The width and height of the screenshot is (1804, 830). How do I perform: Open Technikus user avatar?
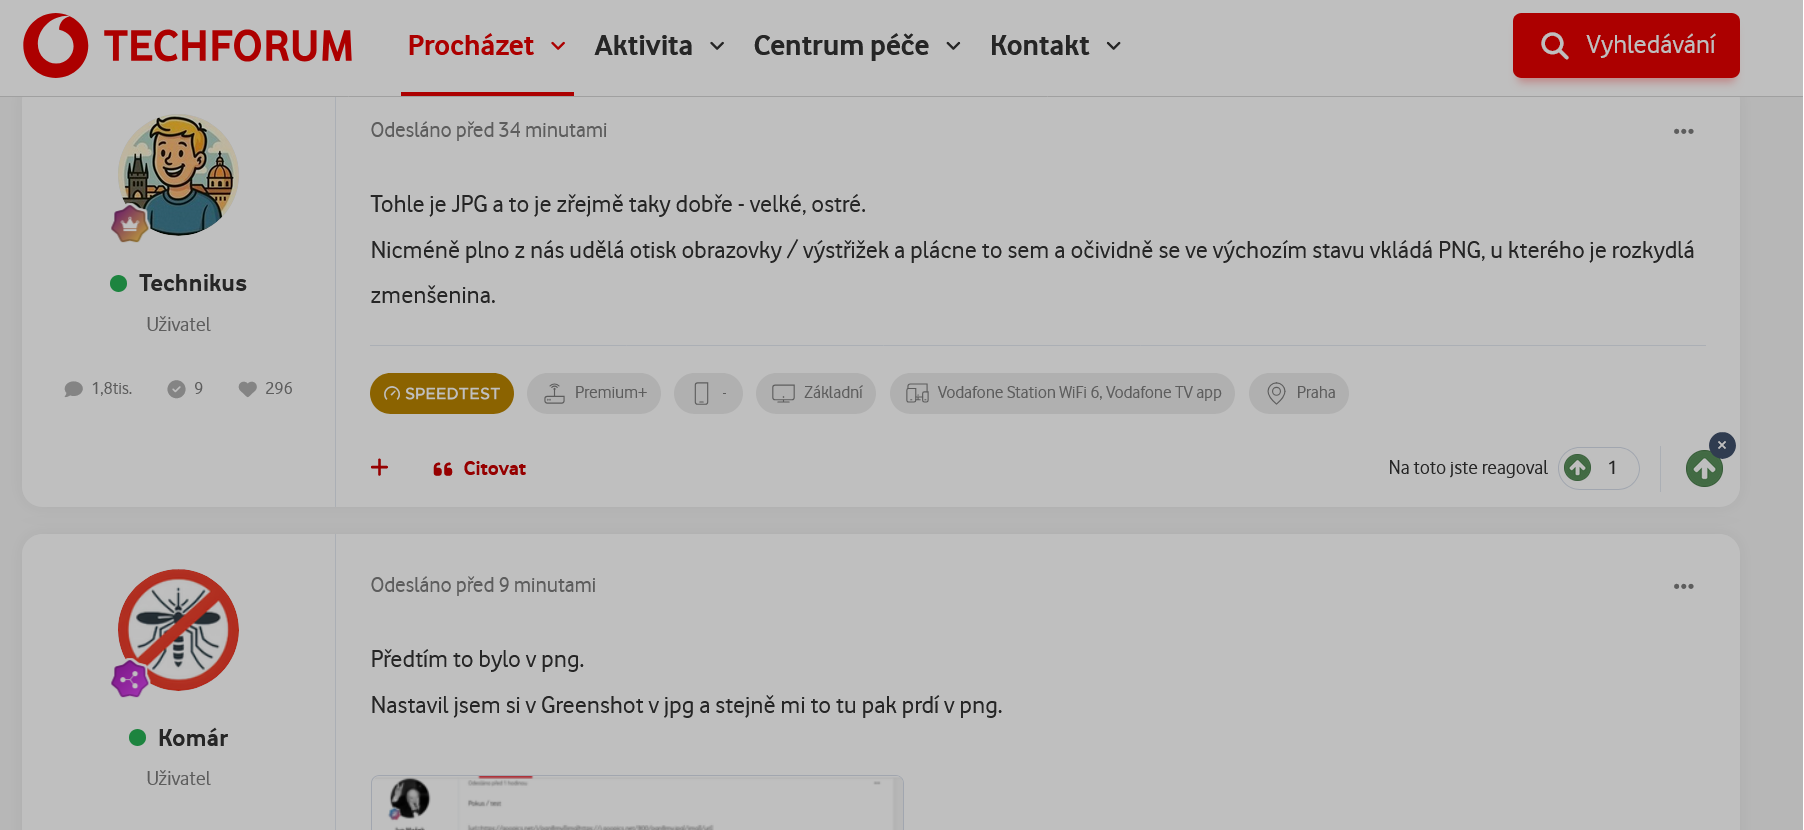tap(178, 176)
